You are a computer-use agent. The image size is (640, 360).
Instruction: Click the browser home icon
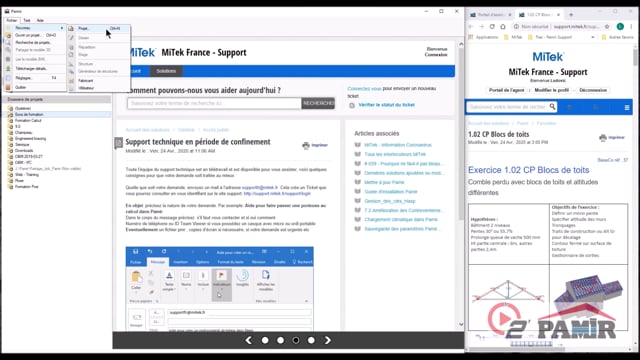pos(503,27)
